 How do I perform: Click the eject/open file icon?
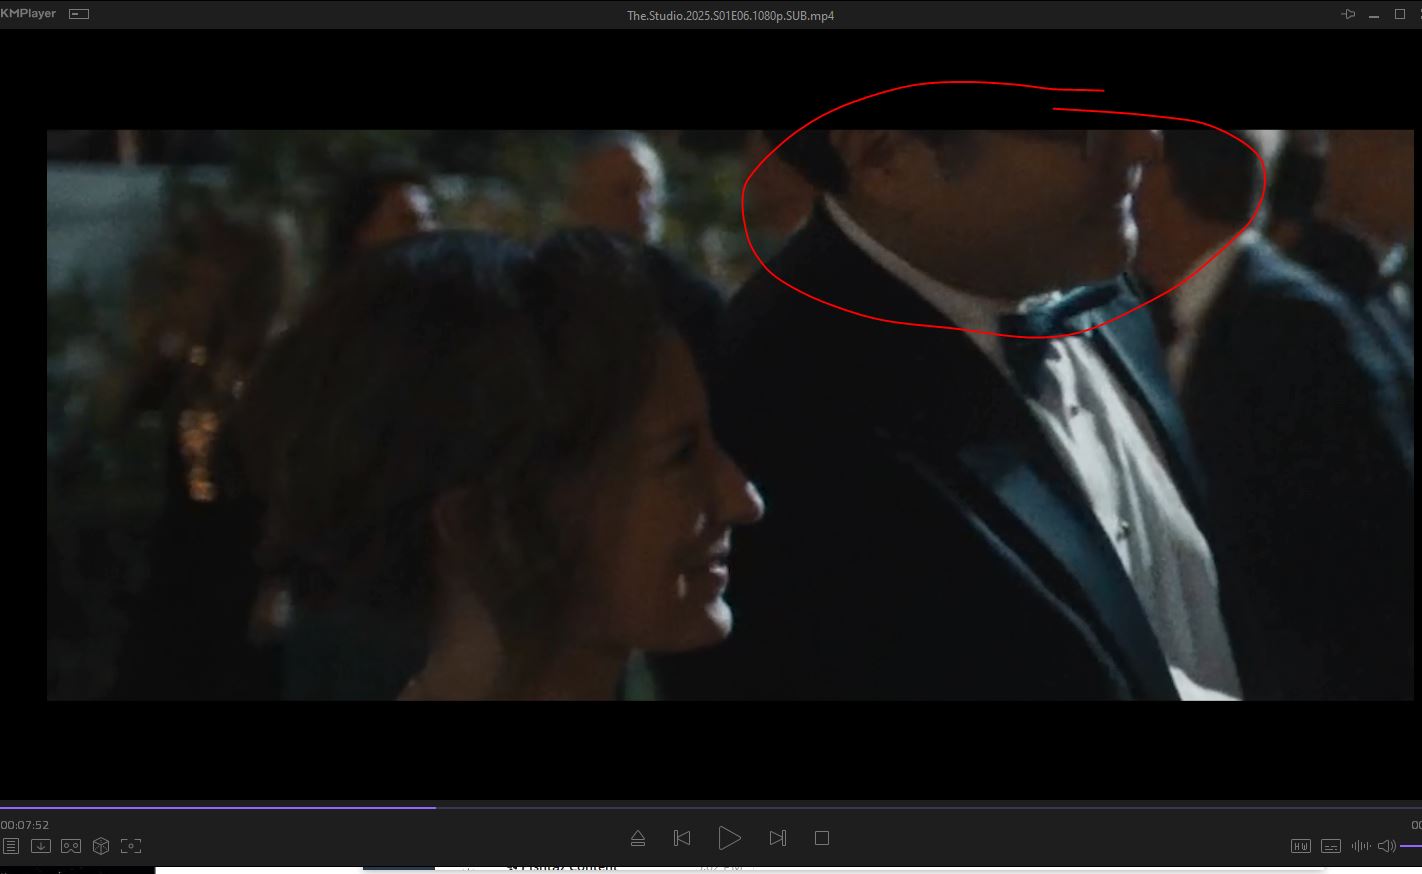point(638,838)
